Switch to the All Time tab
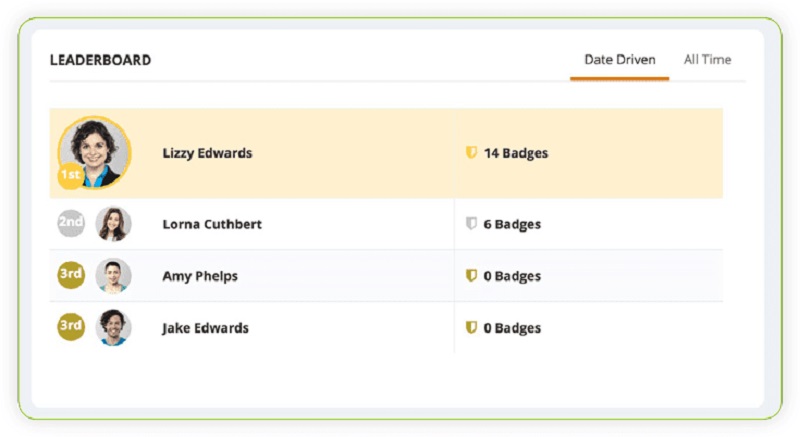 [x=707, y=60]
